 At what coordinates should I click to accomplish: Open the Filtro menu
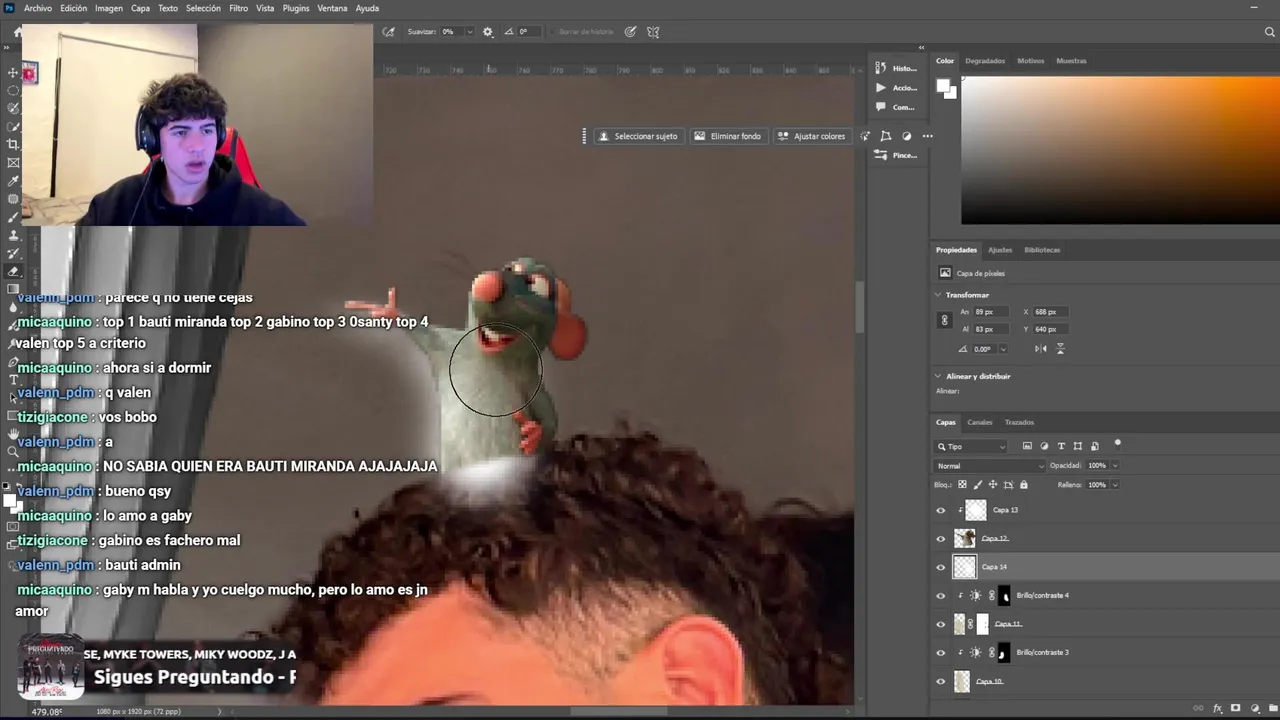pos(238,8)
